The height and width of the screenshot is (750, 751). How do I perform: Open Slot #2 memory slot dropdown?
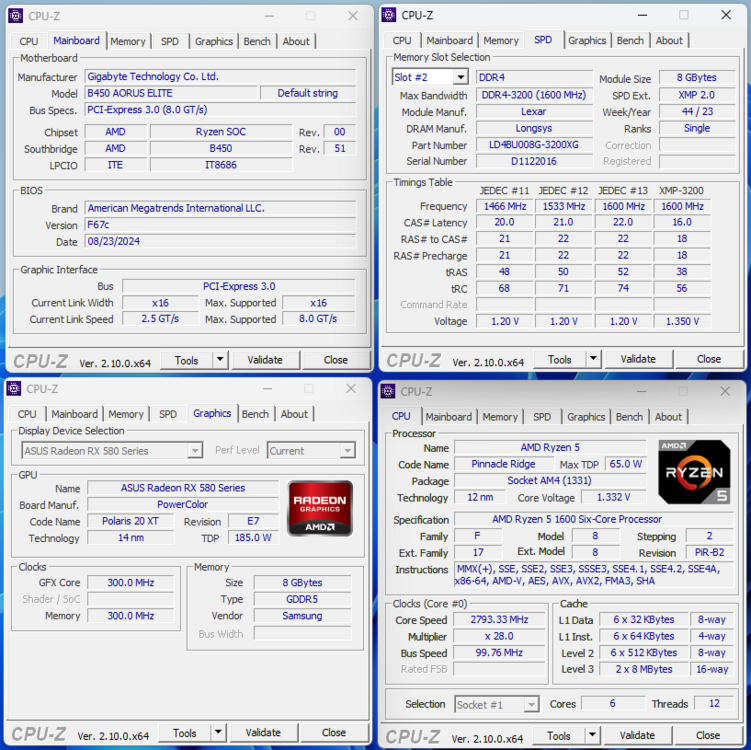point(460,77)
